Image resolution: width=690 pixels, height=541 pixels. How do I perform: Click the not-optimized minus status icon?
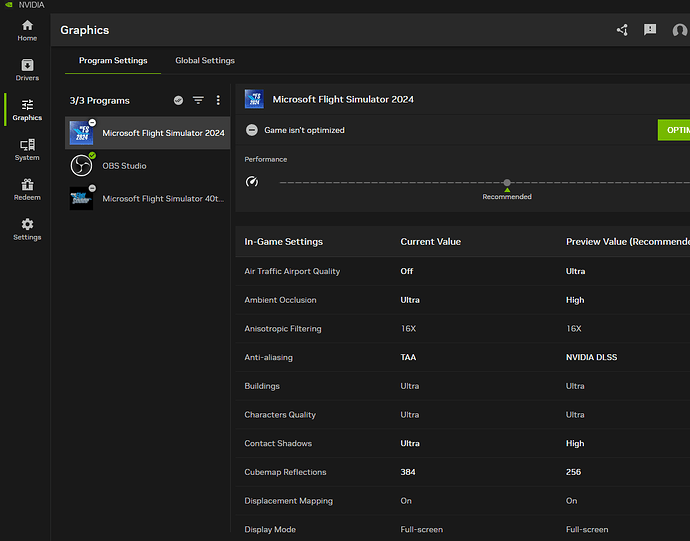tap(252, 130)
